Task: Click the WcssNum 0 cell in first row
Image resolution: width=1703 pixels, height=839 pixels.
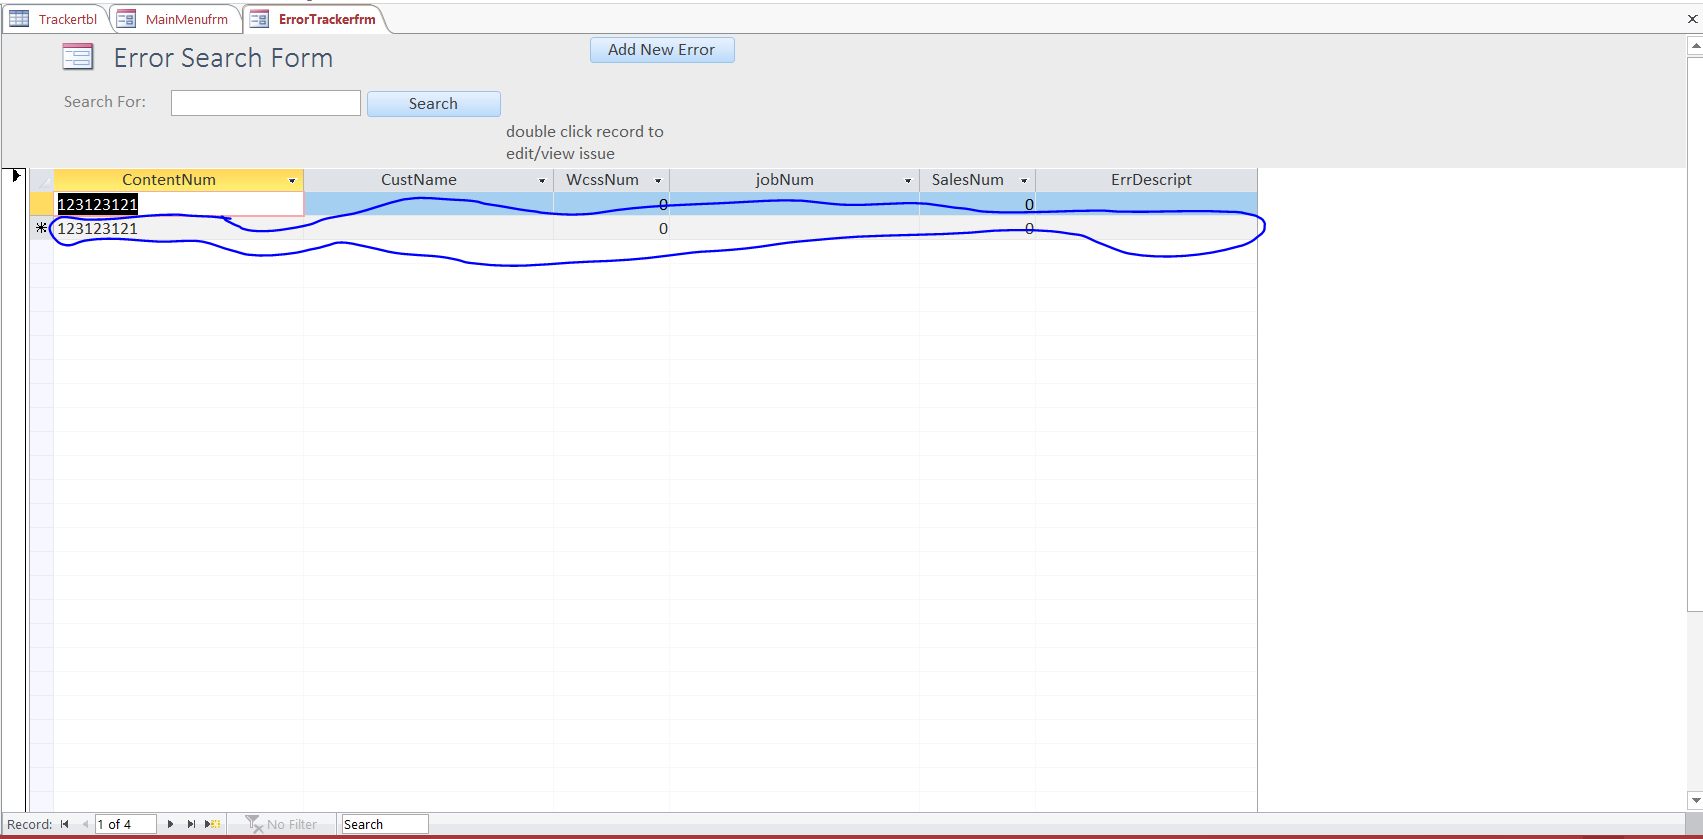Action: click(x=611, y=204)
